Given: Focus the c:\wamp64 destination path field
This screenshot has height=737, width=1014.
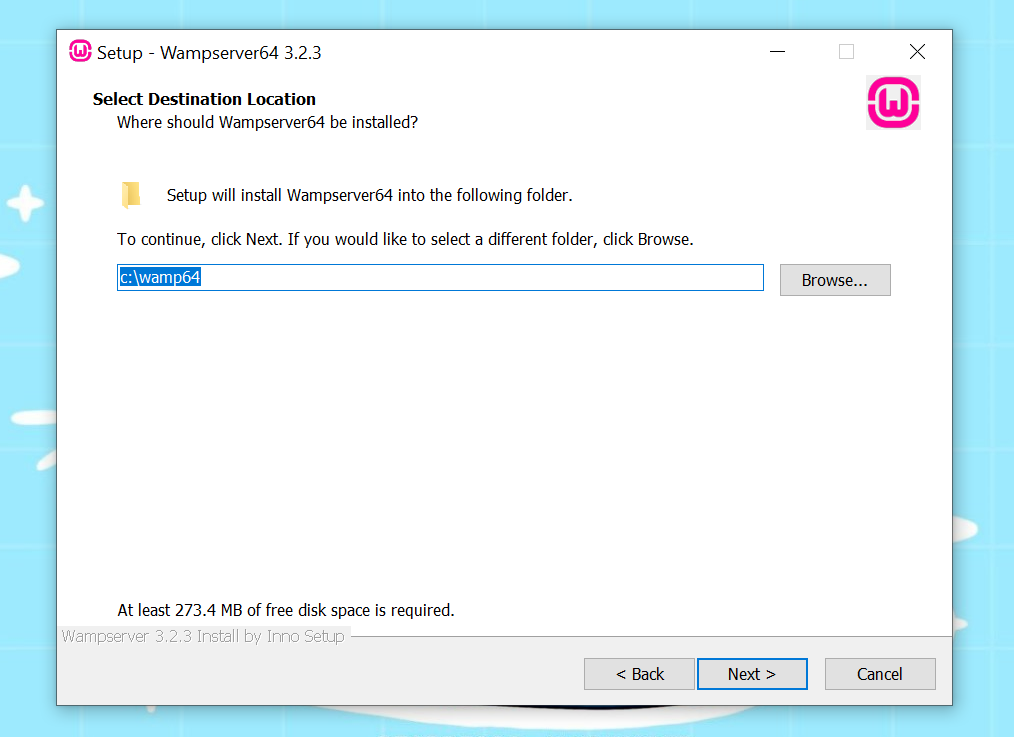Looking at the screenshot, I should click(440, 277).
